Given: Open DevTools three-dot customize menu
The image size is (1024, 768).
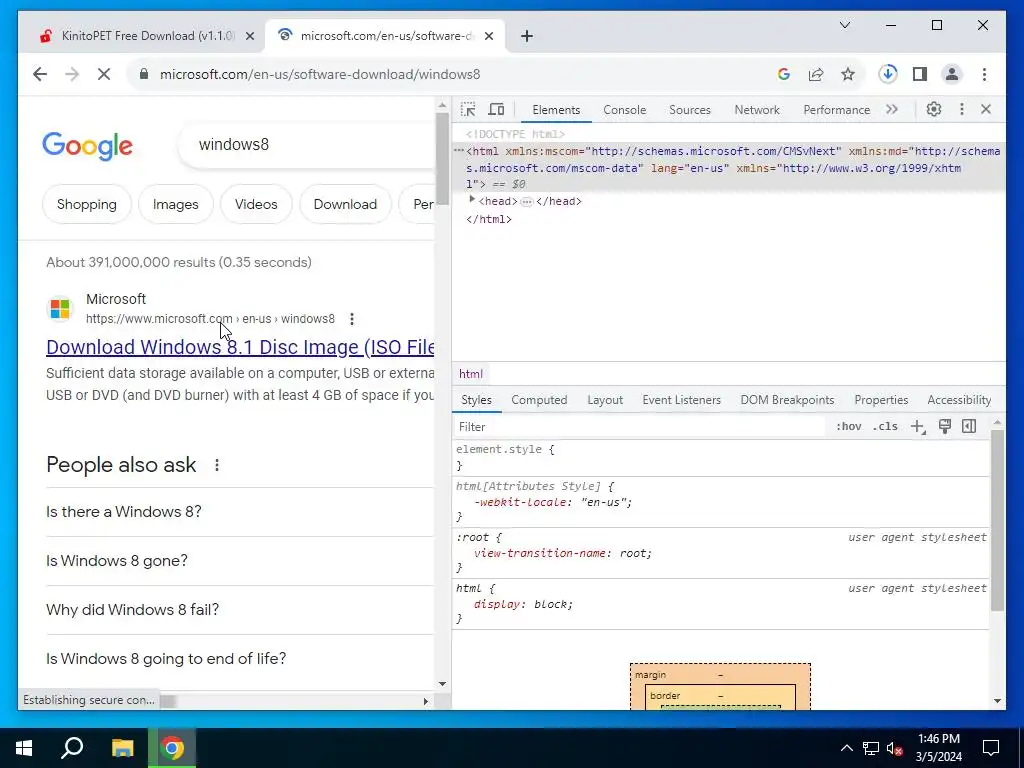Looking at the screenshot, I should [x=961, y=109].
